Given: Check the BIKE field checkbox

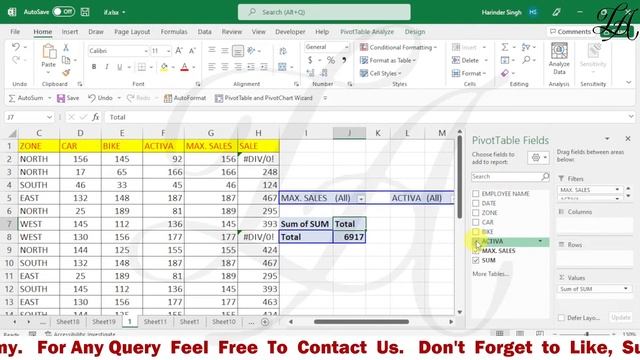Looking at the screenshot, I should (476, 231).
